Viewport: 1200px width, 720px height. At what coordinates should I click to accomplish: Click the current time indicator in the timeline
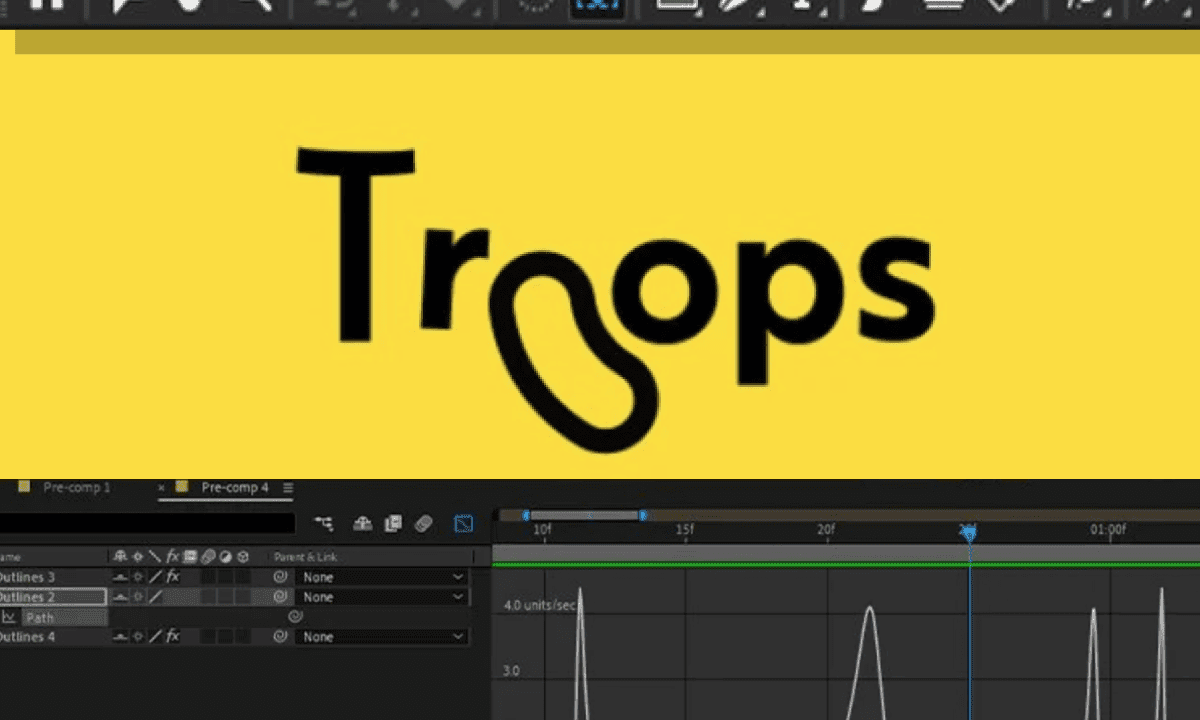coord(968,533)
